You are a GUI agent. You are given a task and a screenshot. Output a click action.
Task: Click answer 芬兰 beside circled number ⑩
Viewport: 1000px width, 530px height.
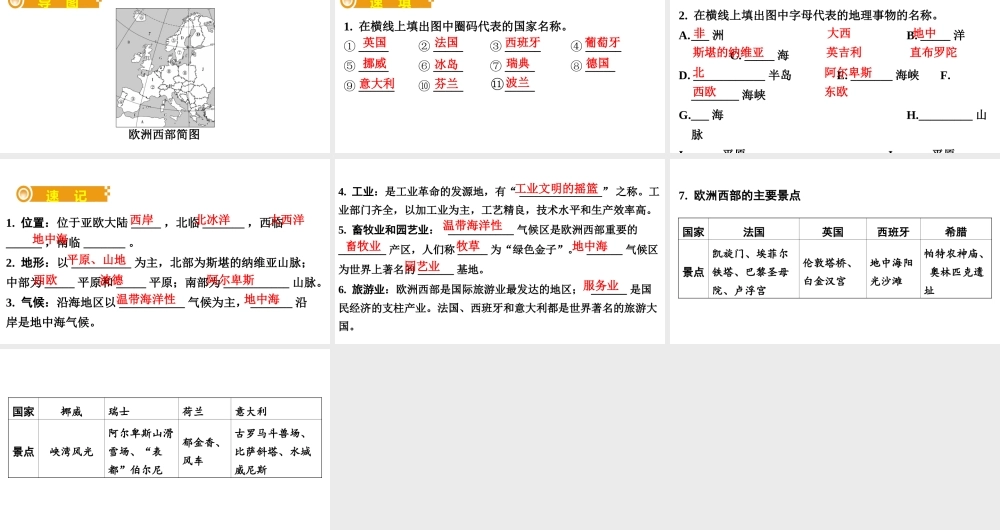[x=446, y=84]
